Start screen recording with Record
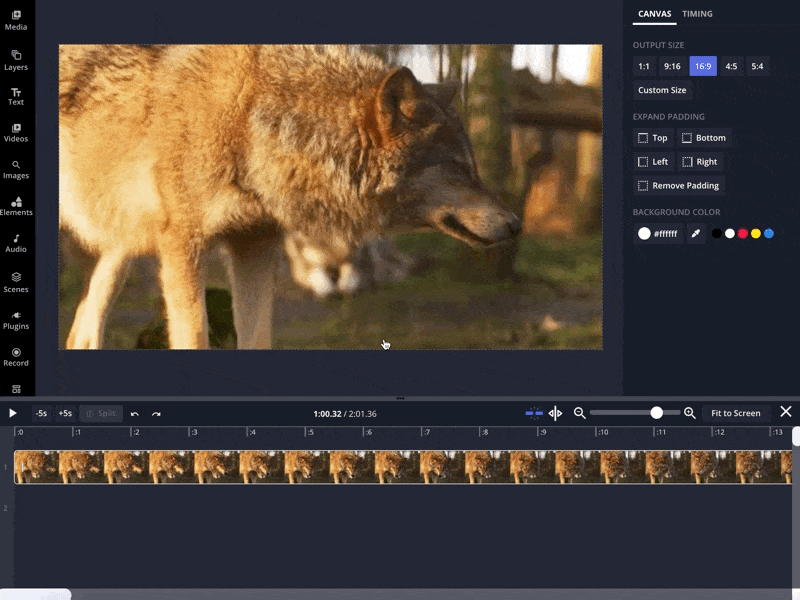The image size is (800, 600). point(16,357)
